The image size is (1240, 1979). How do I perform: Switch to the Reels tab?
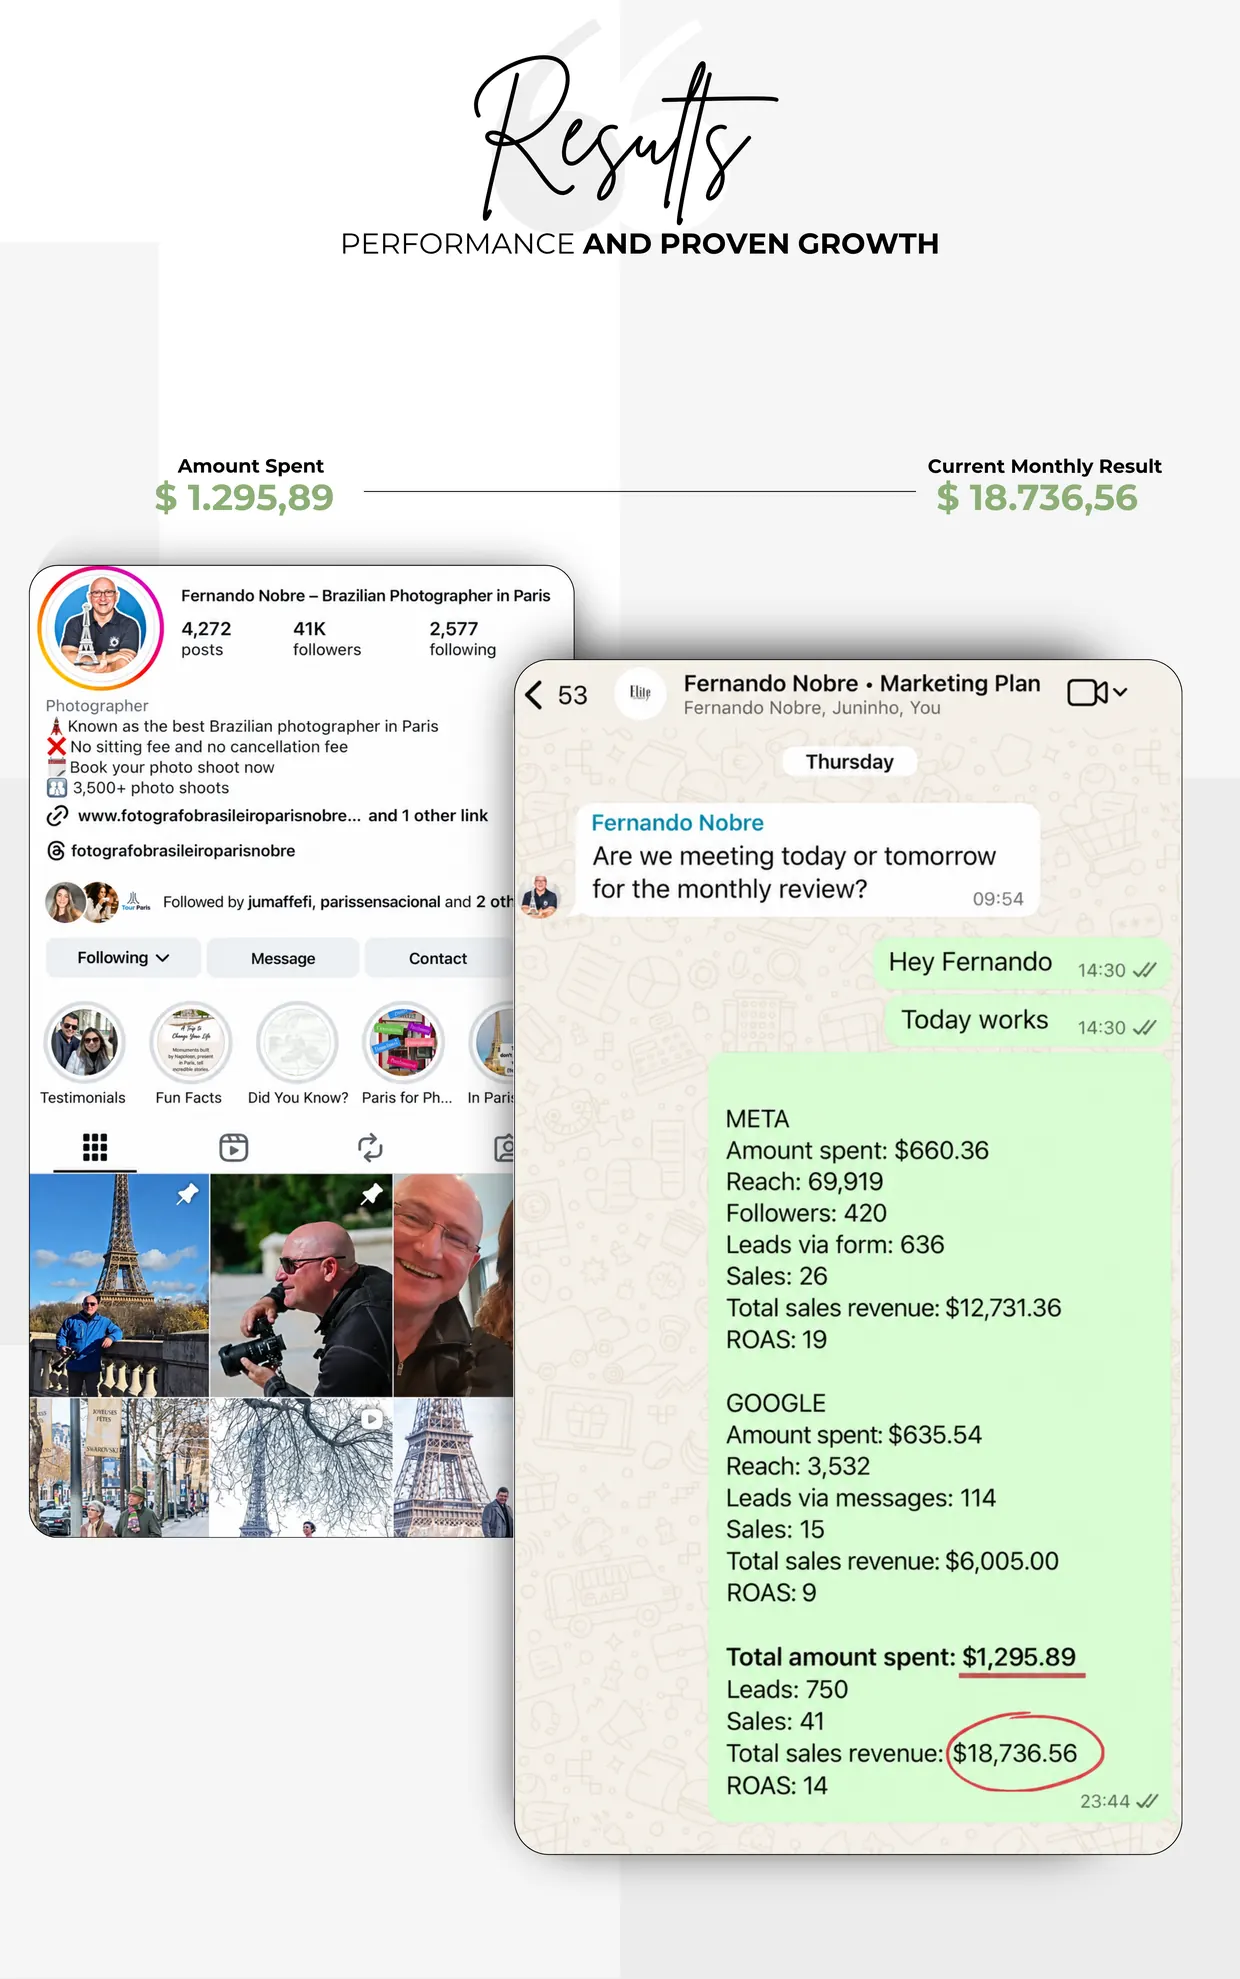coord(234,1147)
